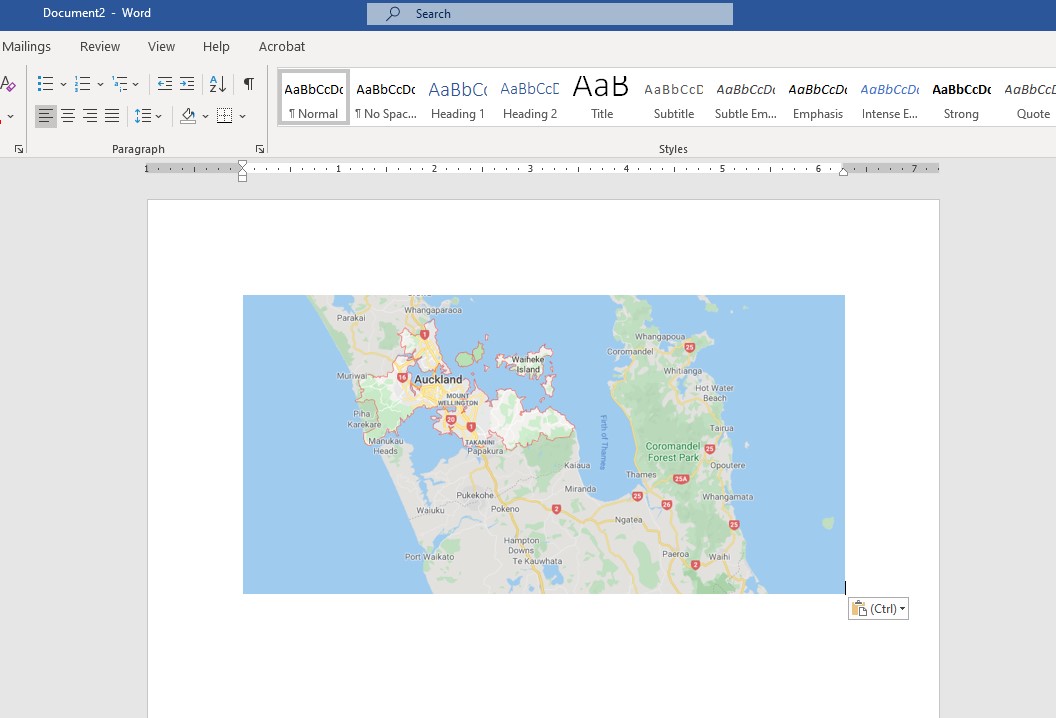Open Font group dialog launcher
Screen dimensions: 1056x718
pyautogui.click(x=19, y=149)
